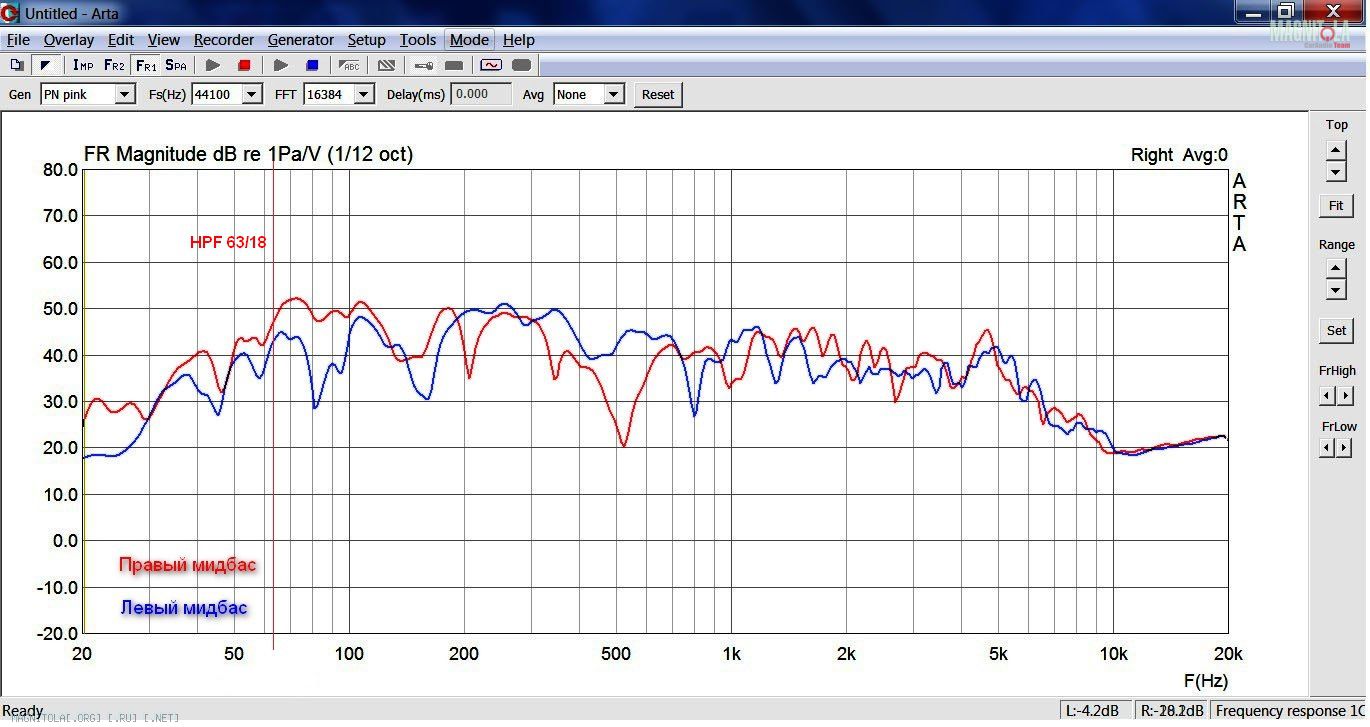Viewport: 1370px width, 727px height.
Task: Open the Overlay menu
Action: pos(68,40)
